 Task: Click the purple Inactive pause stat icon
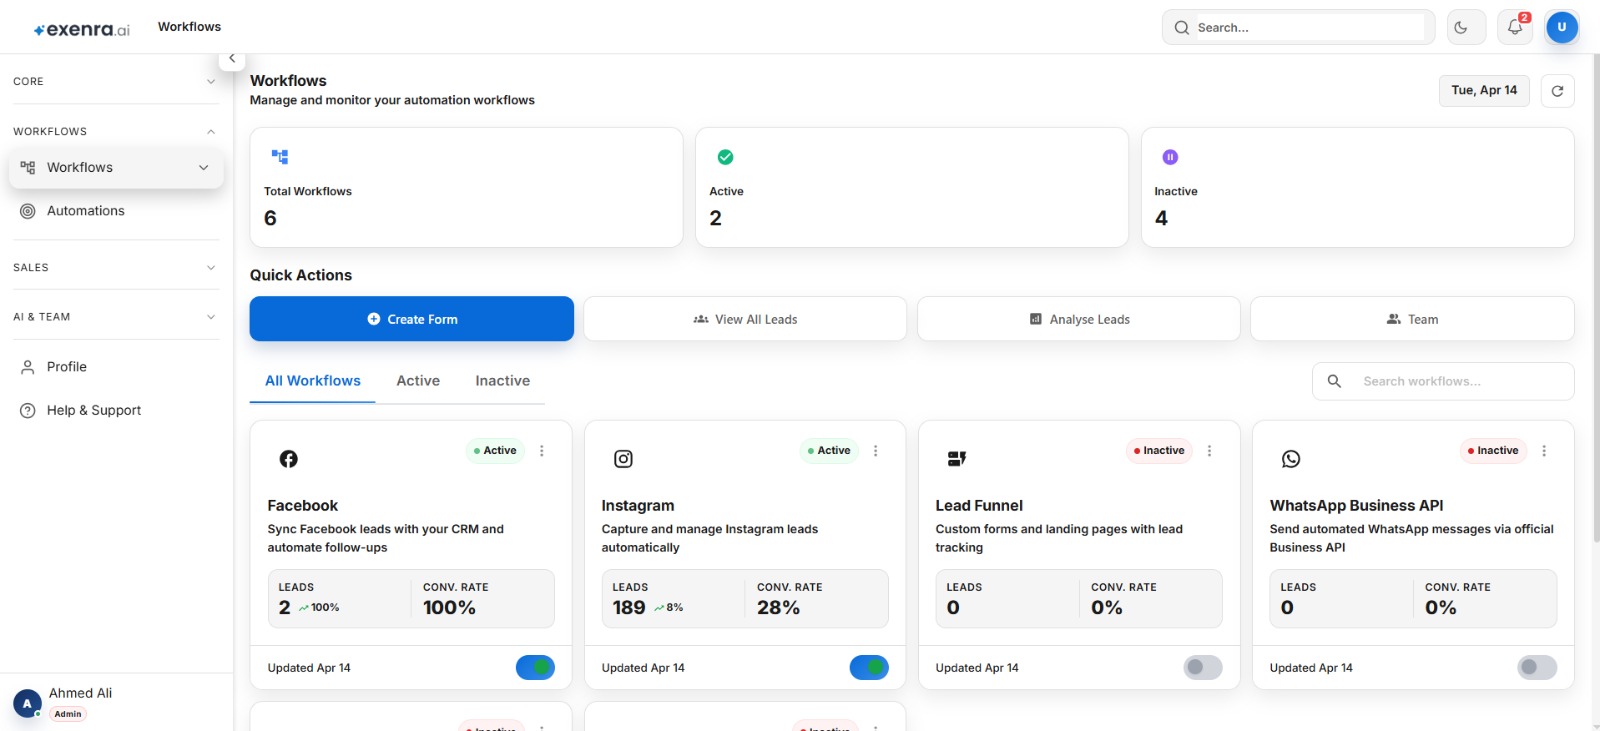1170,157
